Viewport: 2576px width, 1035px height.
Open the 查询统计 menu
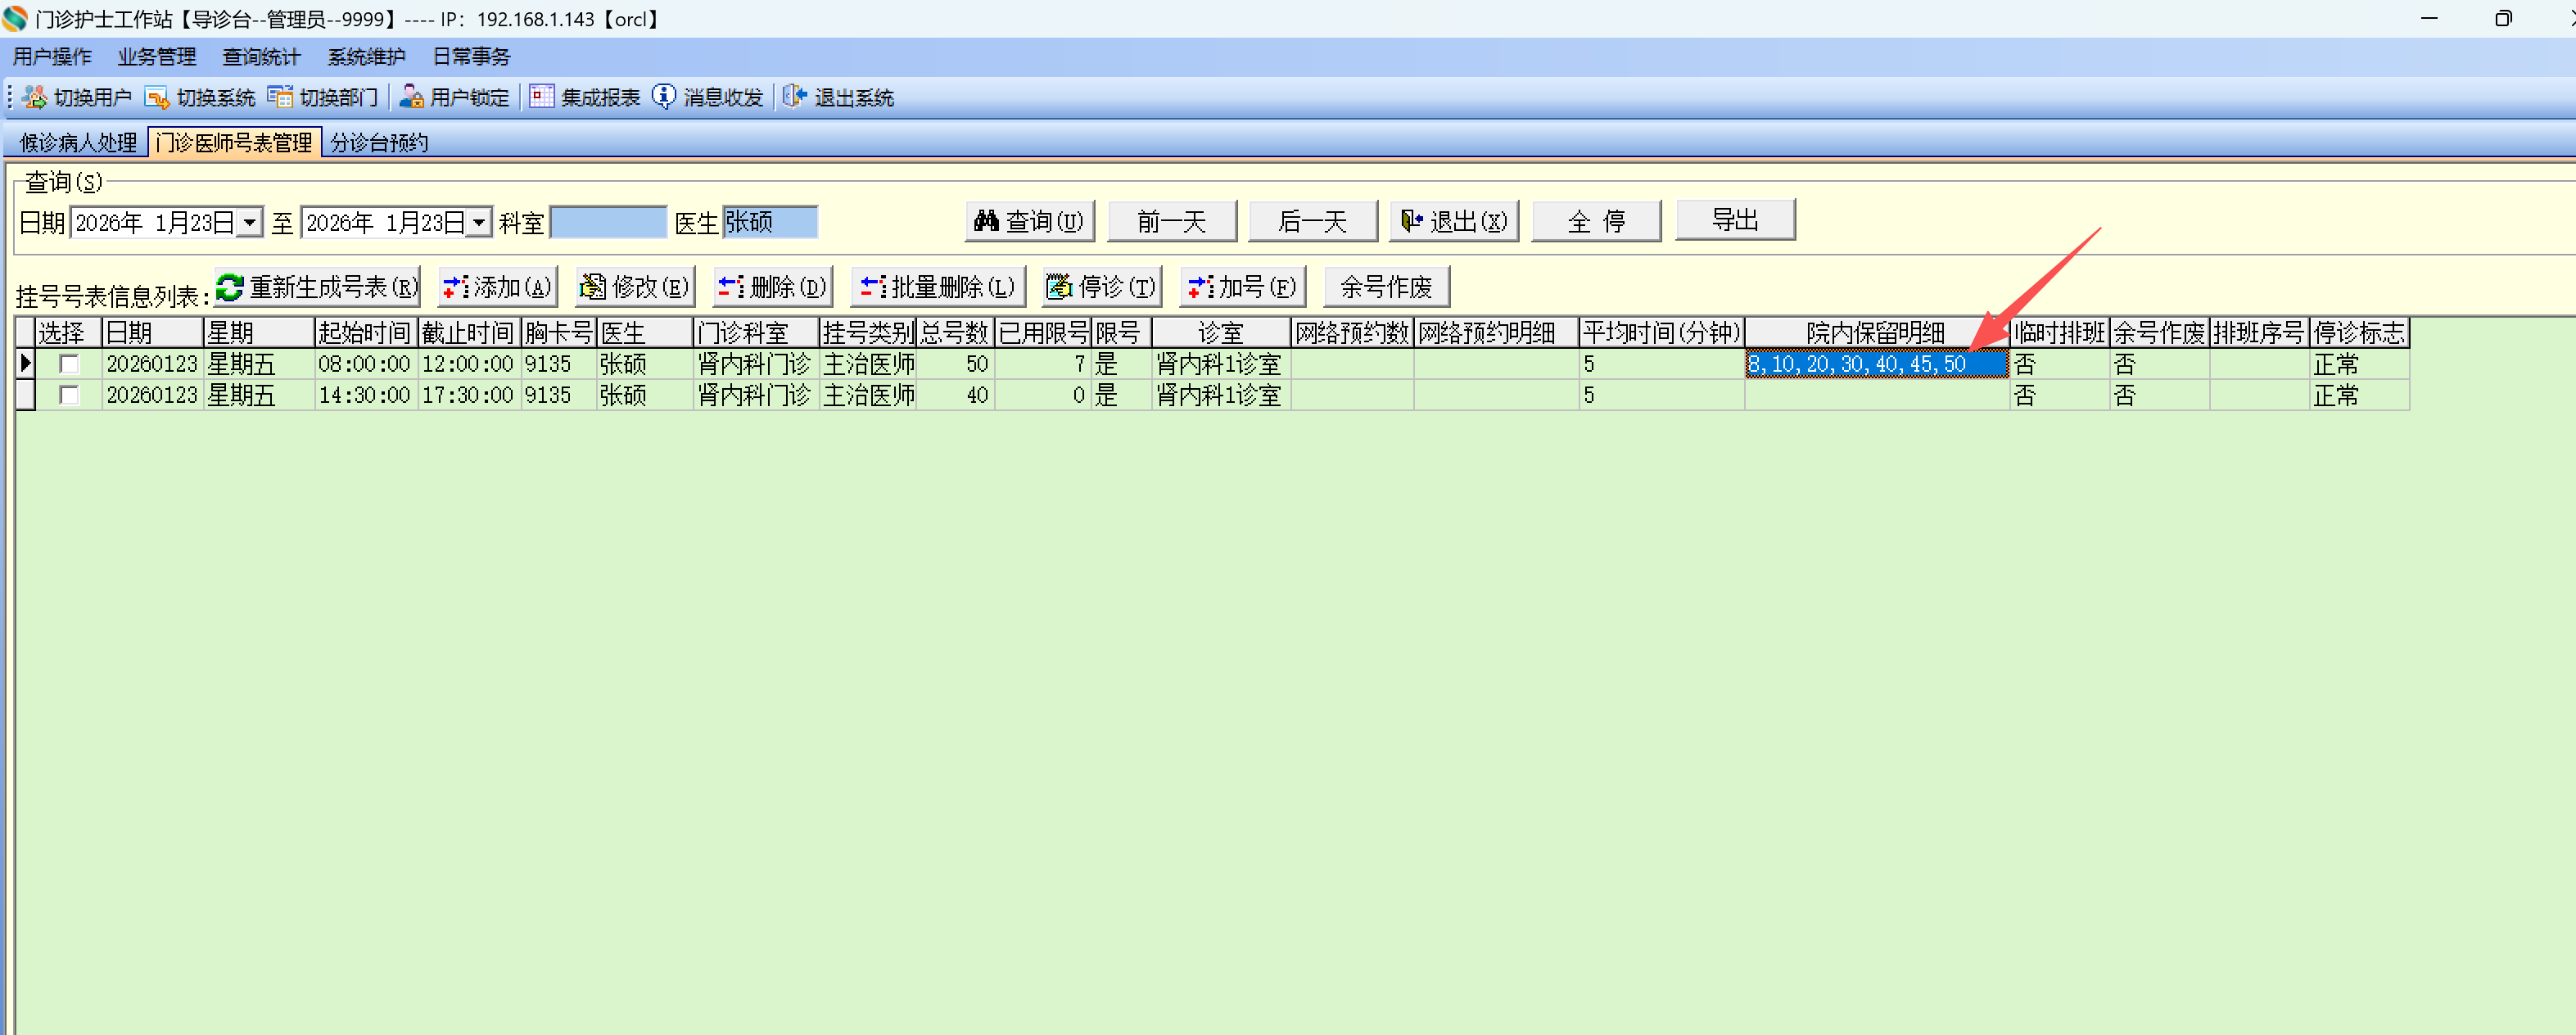tap(260, 57)
